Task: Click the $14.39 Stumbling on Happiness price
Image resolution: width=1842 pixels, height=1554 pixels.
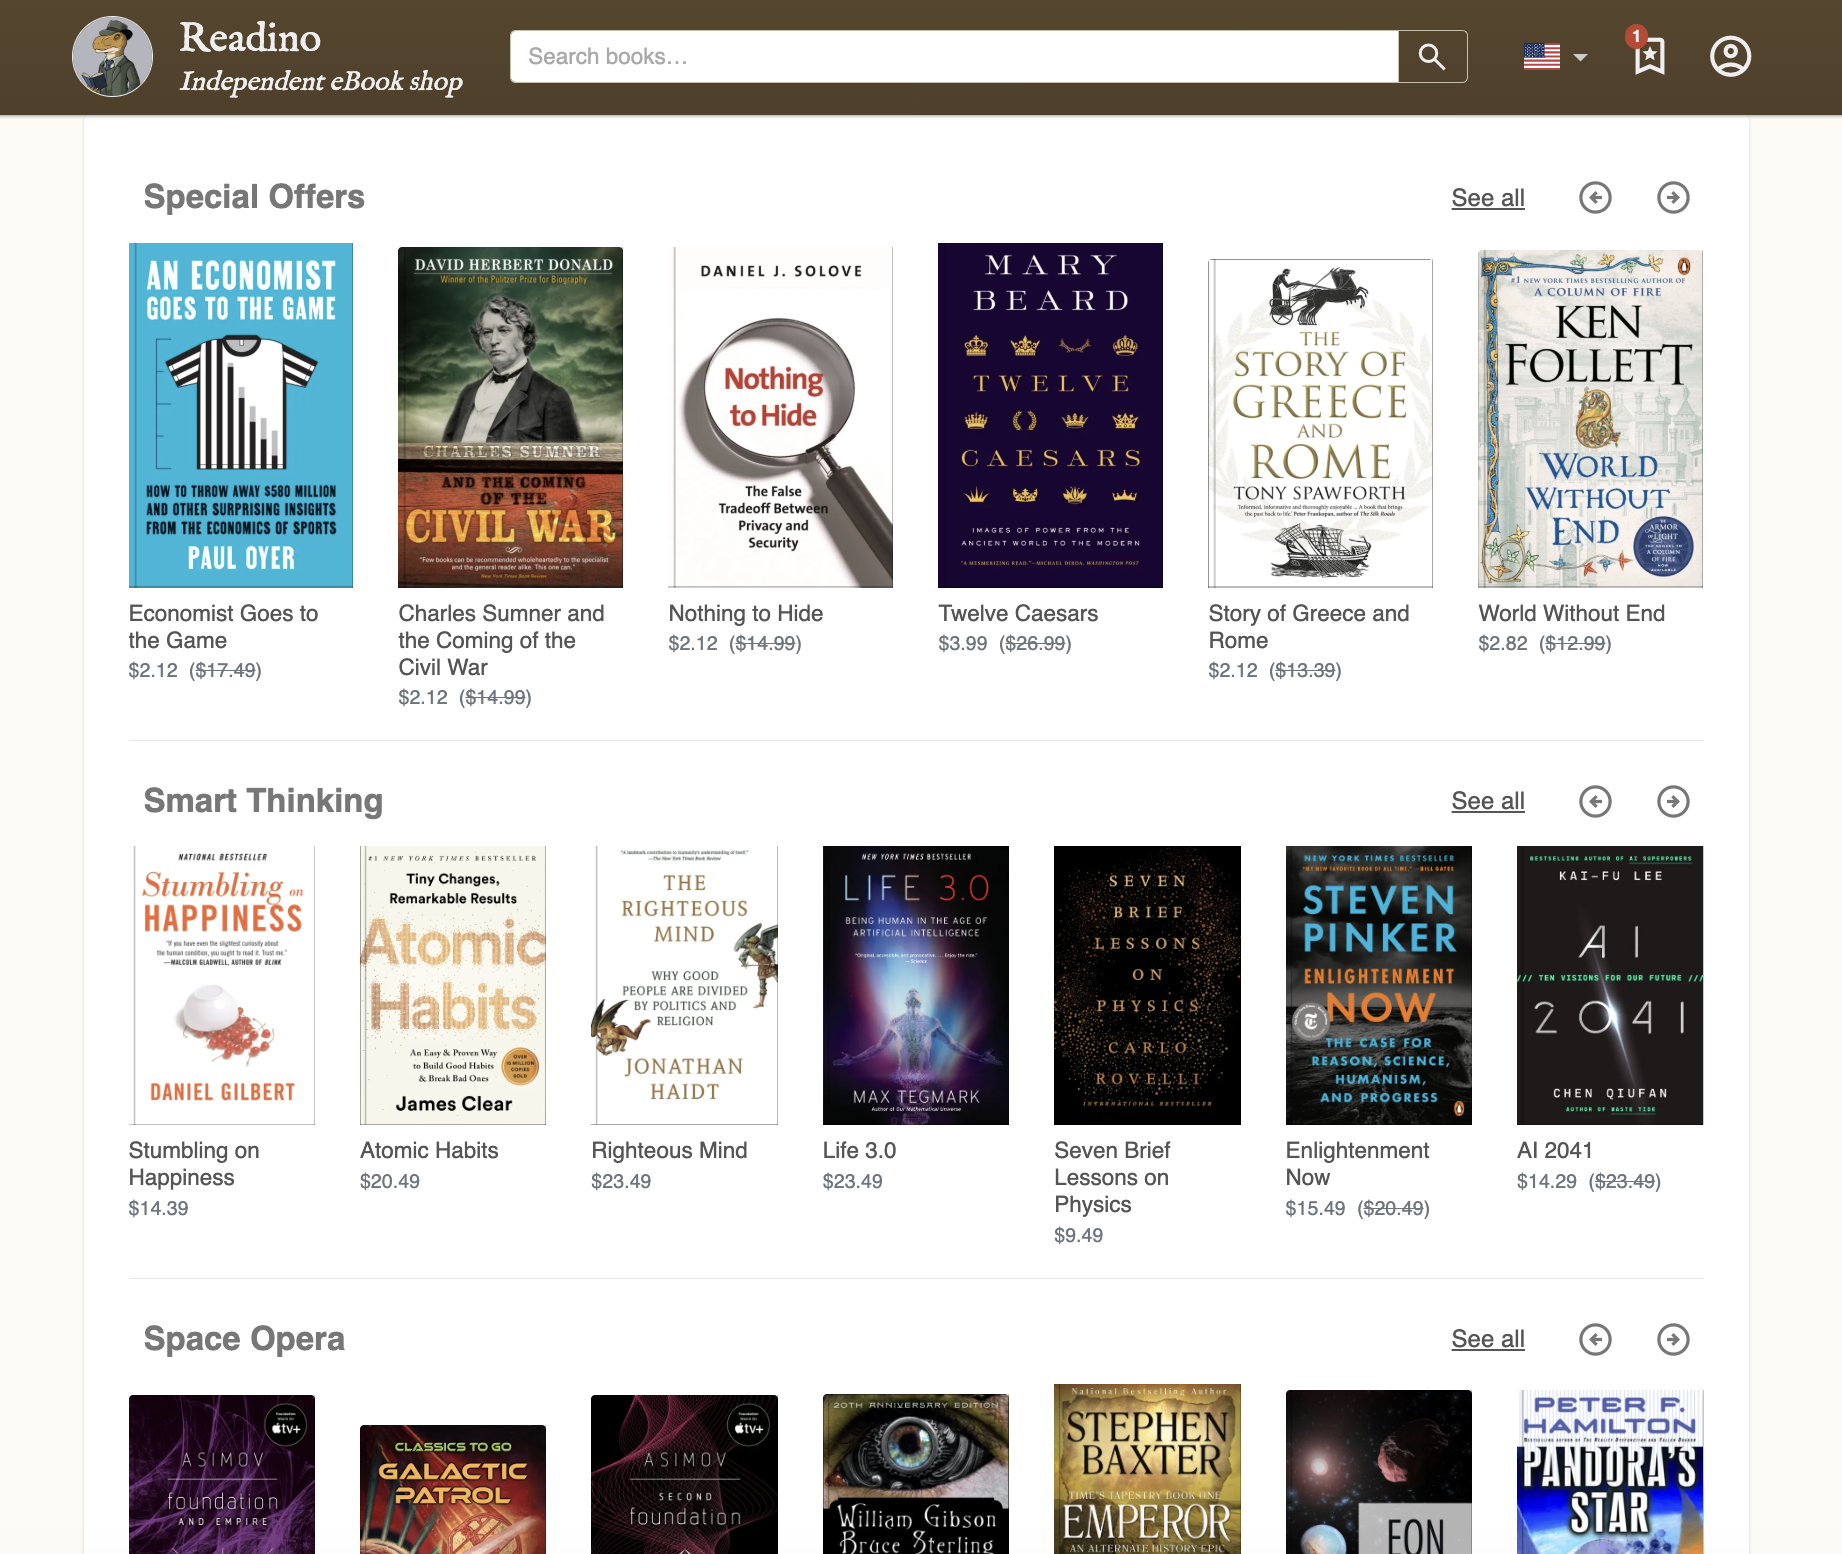Action: (x=159, y=1208)
